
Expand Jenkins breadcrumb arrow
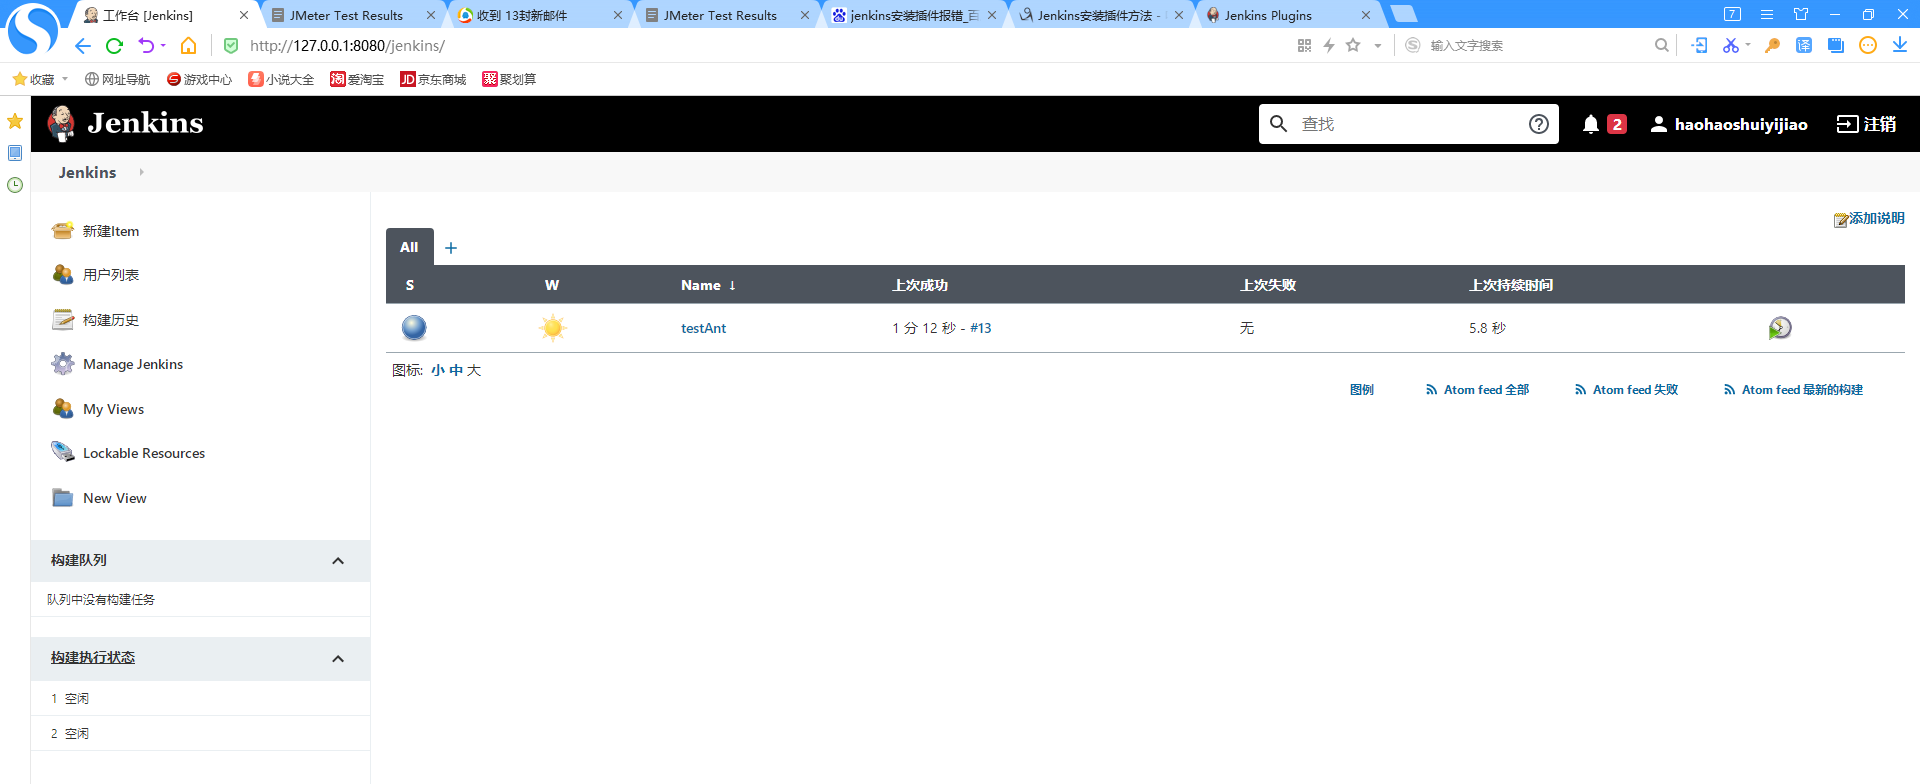[141, 172]
